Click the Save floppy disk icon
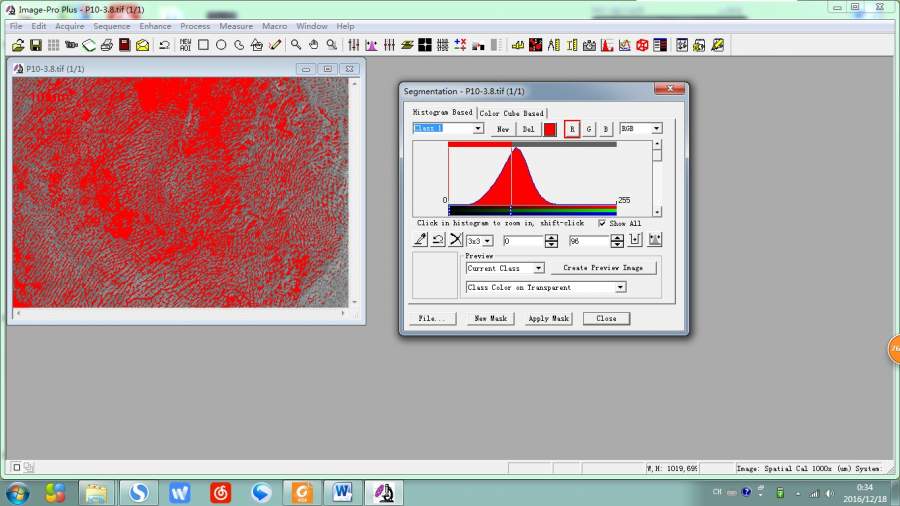Screen dimensions: 900x506 tap(35, 45)
